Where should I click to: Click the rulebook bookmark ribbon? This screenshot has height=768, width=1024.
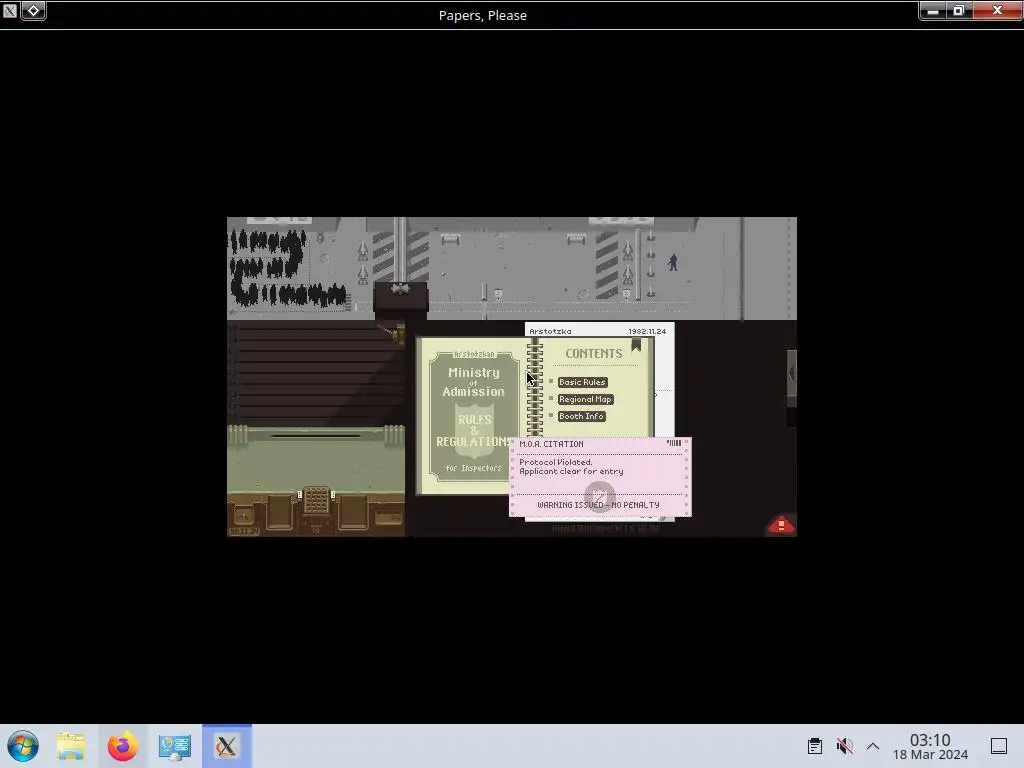coord(636,345)
